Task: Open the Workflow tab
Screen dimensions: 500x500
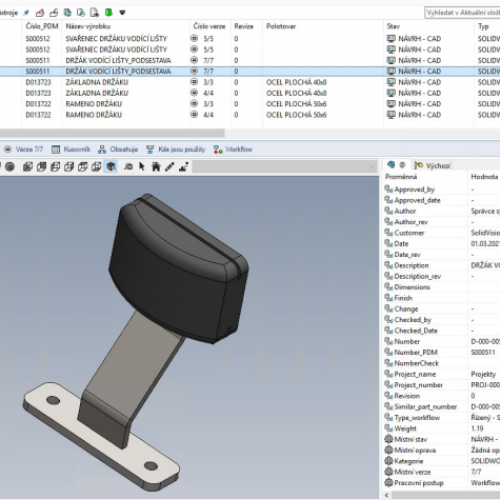Action: pos(233,149)
